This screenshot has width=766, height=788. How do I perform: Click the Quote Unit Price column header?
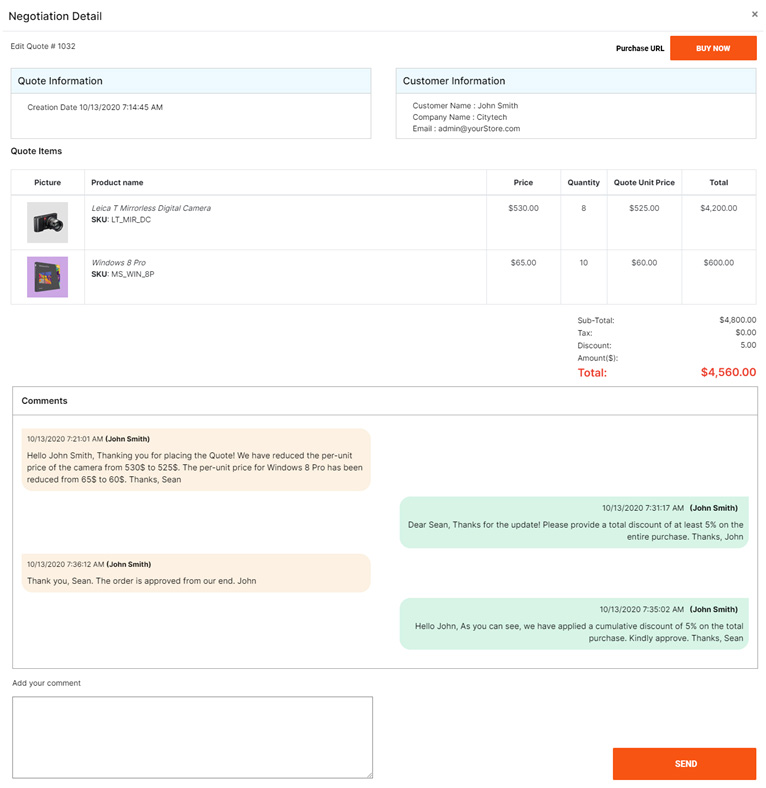[644, 182]
